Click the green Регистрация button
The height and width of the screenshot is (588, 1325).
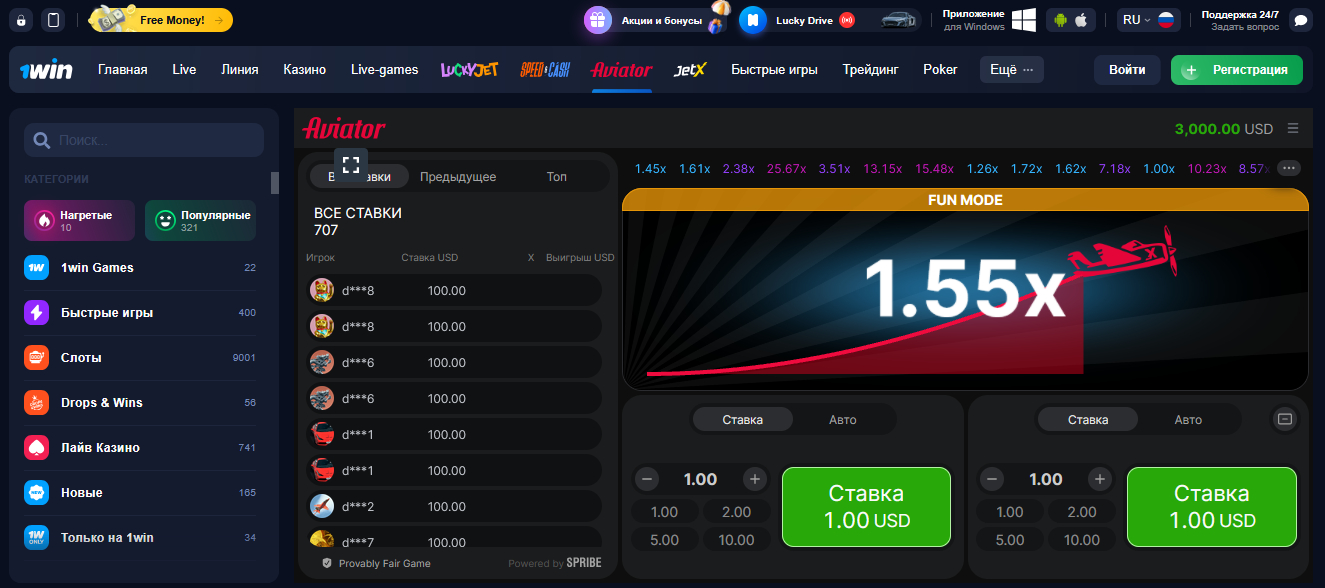pyautogui.click(x=1236, y=70)
